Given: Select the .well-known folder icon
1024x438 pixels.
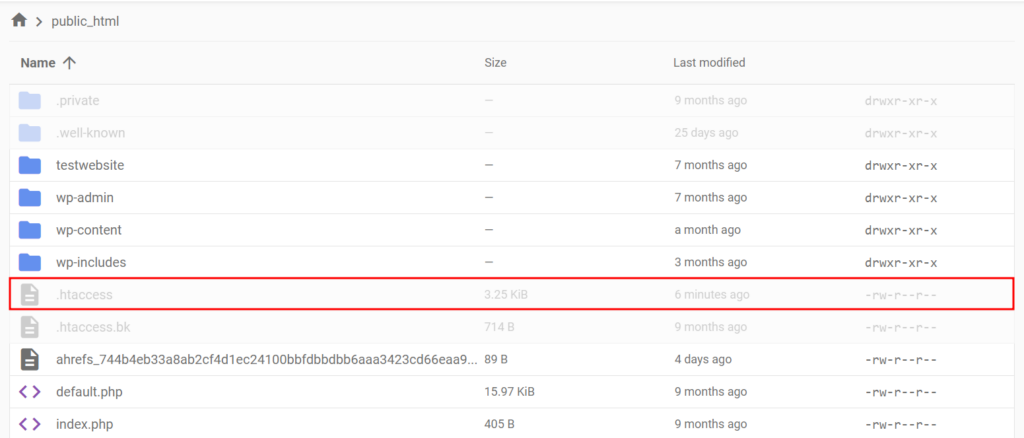Looking at the screenshot, I should tap(29, 133).
